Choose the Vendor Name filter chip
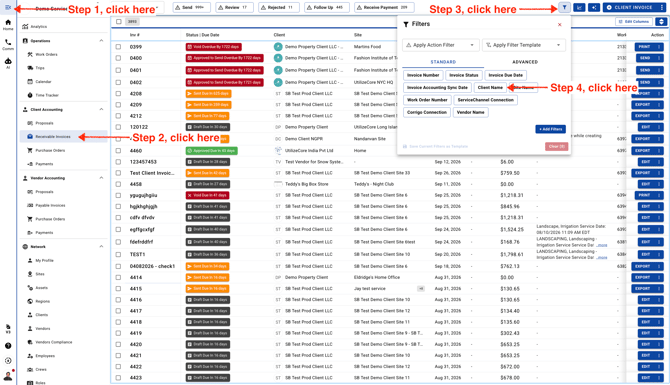Image resolution: width=670 pixels, height=385 pixels. (x=470, y=112)
